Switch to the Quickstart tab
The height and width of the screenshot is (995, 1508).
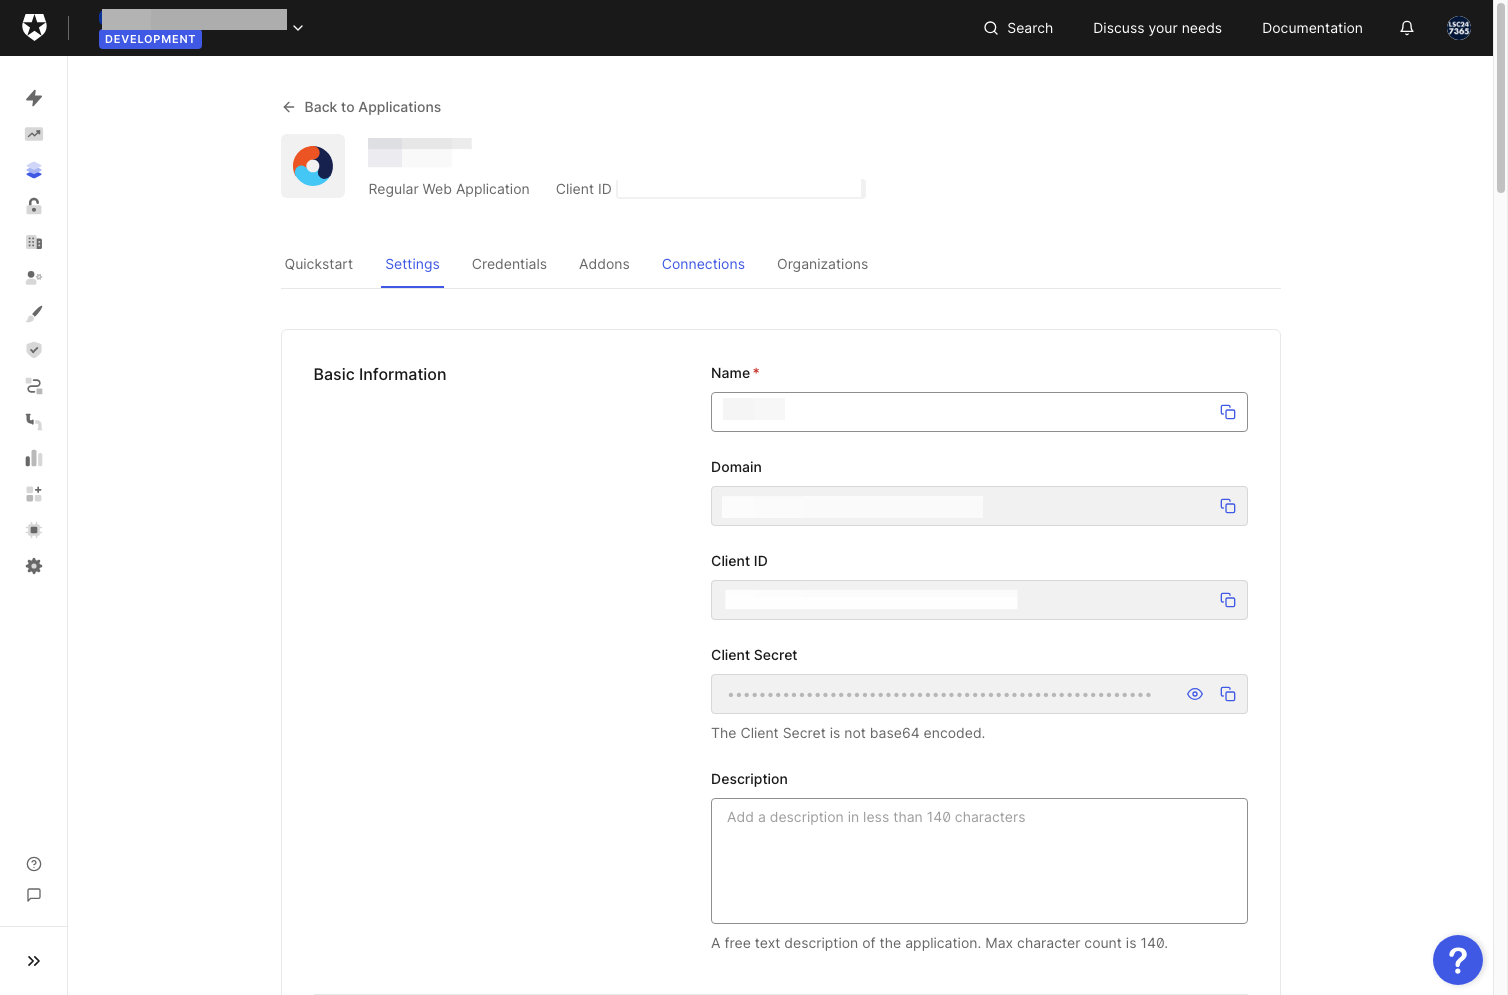point(319,264)
